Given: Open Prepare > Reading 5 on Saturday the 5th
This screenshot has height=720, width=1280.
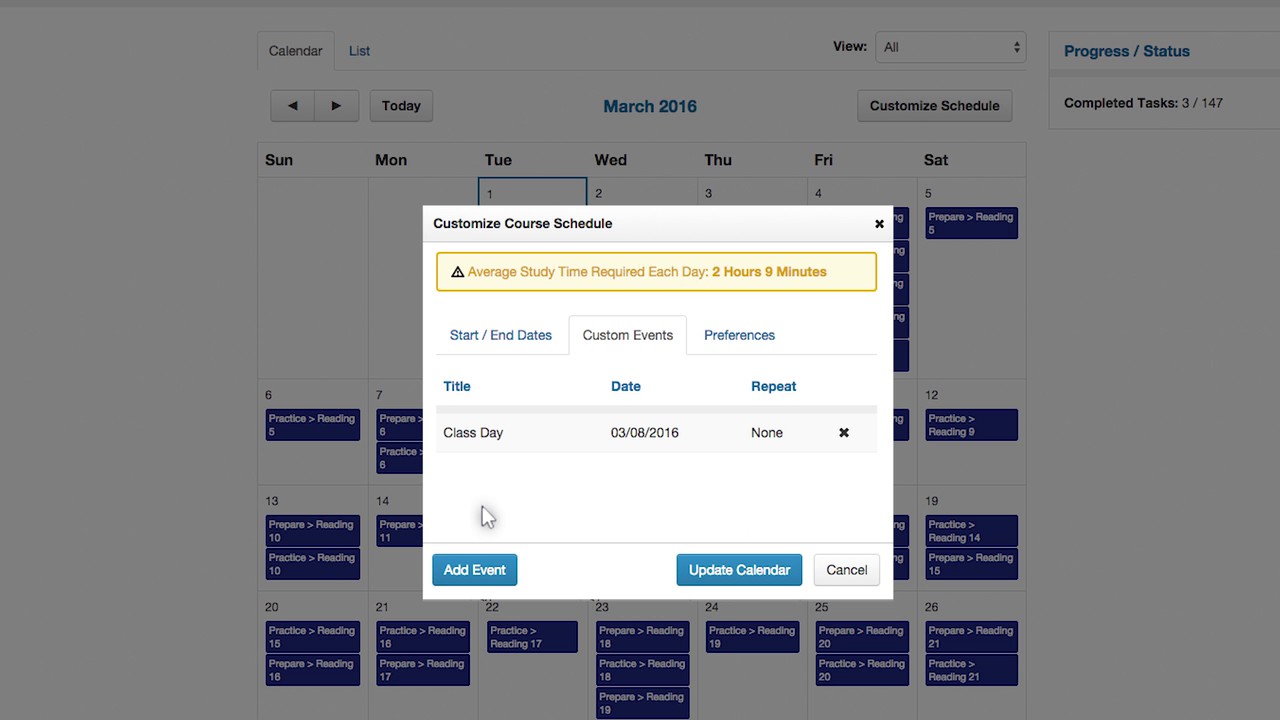Looking at the screenshot, I should 970,223.
